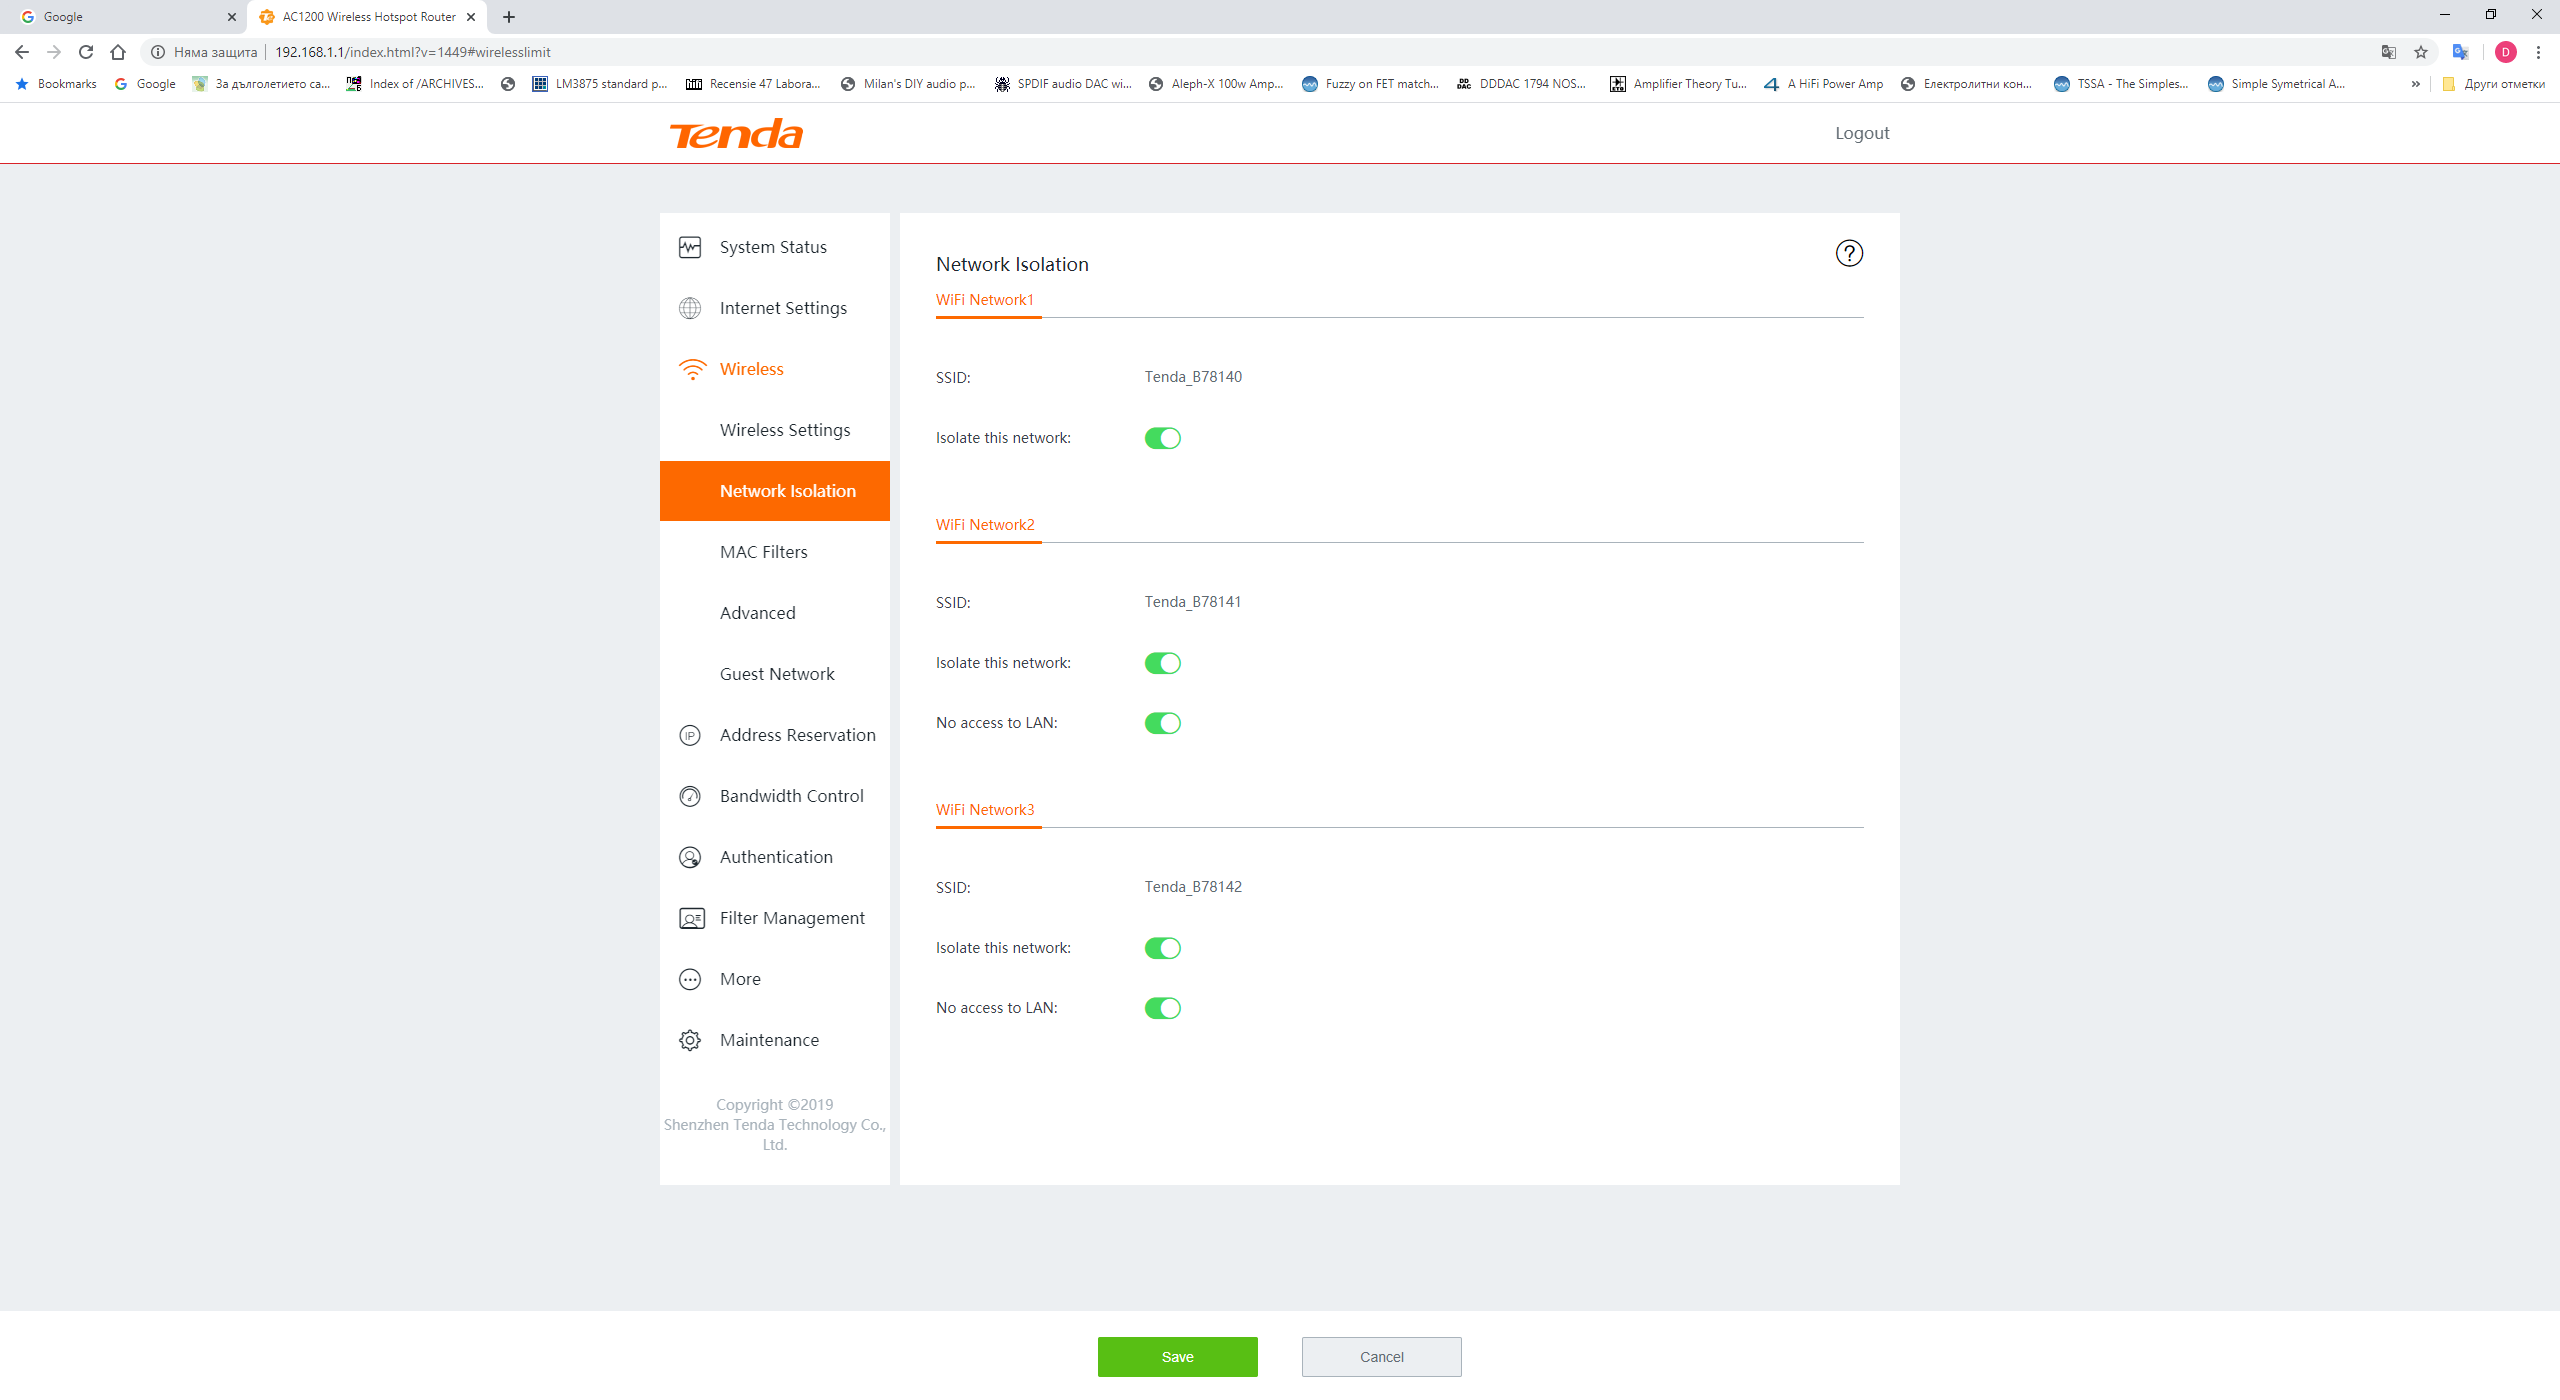Open the SPDIF audio DAC bookmark
This screenshot has width=2560, height=1400.
click(1063, 84)
